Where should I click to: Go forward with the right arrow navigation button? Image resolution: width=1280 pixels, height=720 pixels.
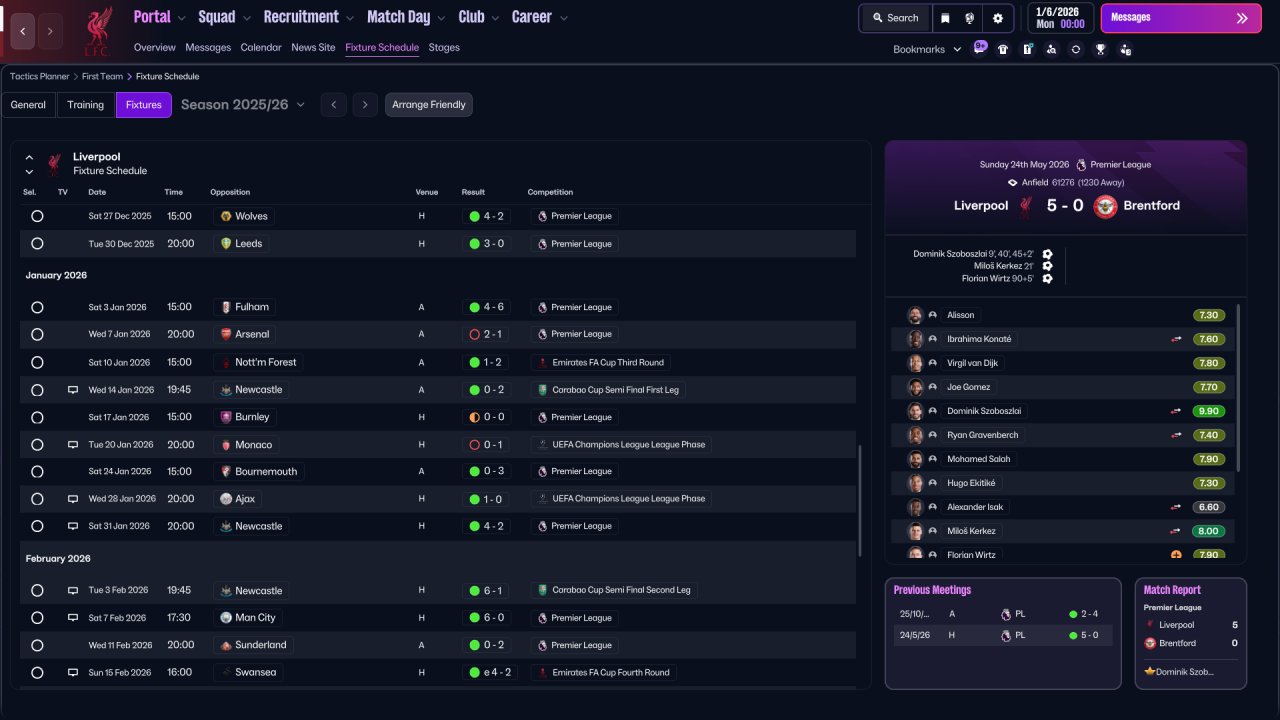pos(50,31)
